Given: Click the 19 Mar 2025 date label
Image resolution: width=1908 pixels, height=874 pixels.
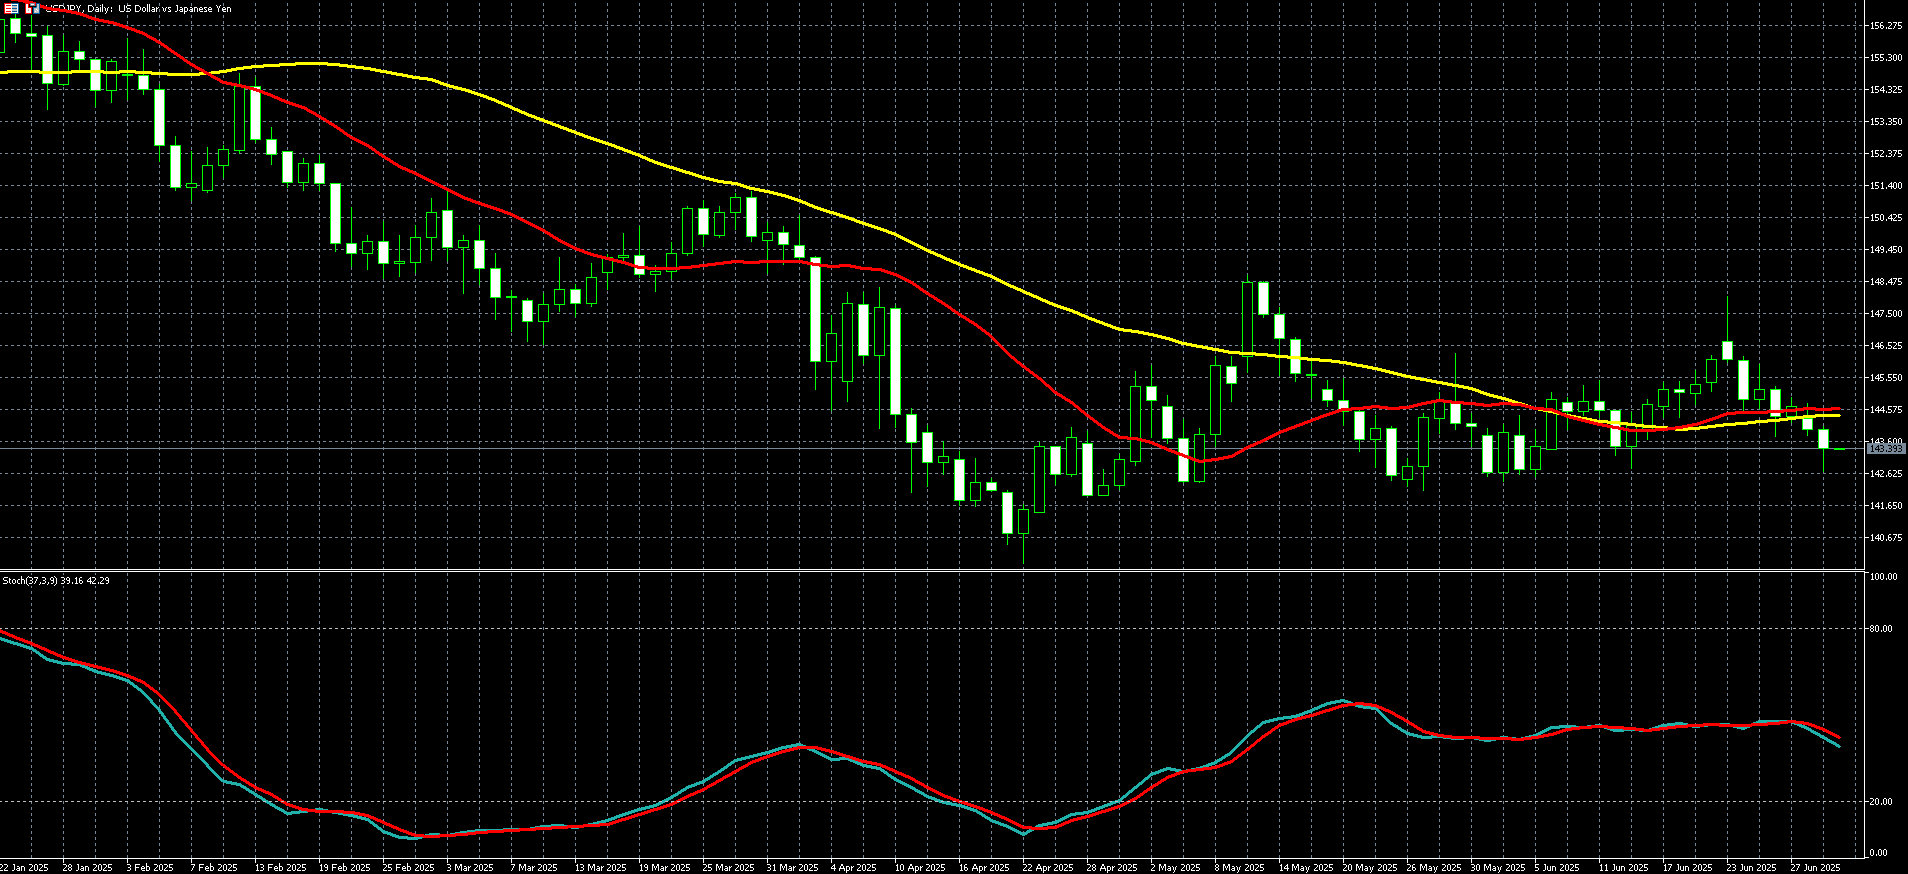Looking at the screenshot, I should (665, 868).
